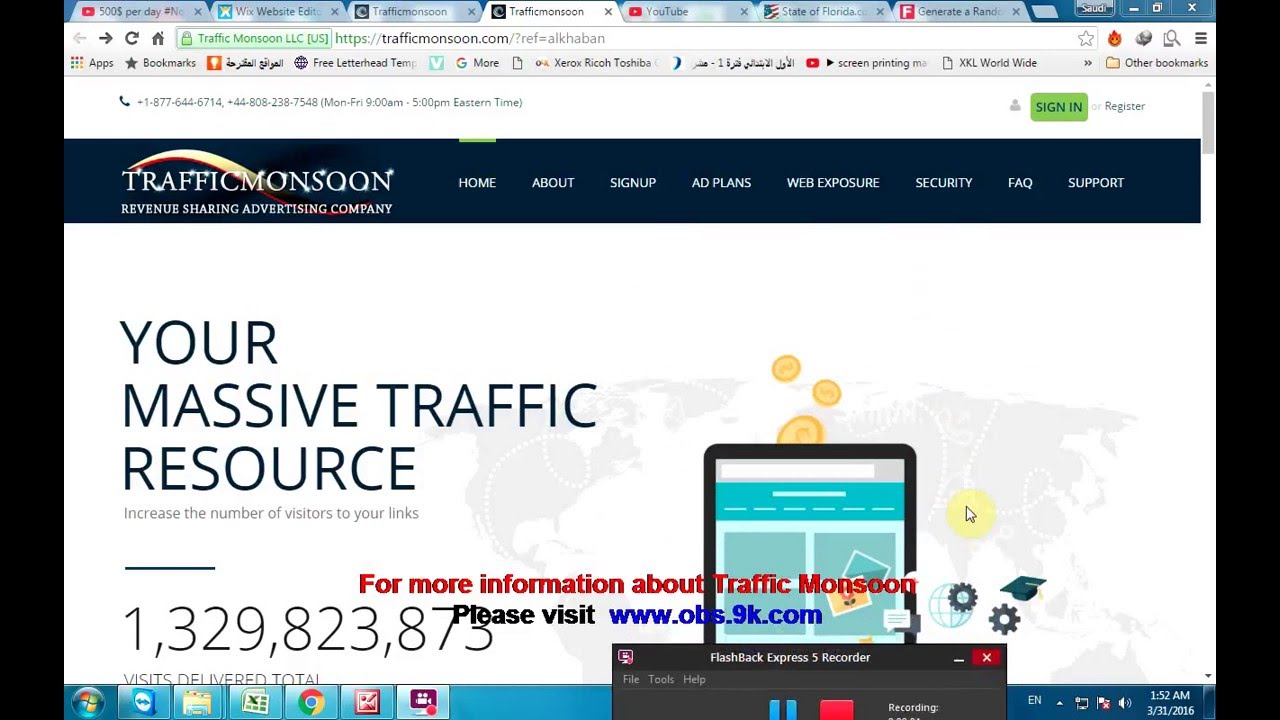
Task: Reload the current page
Action: pos(131,38)
